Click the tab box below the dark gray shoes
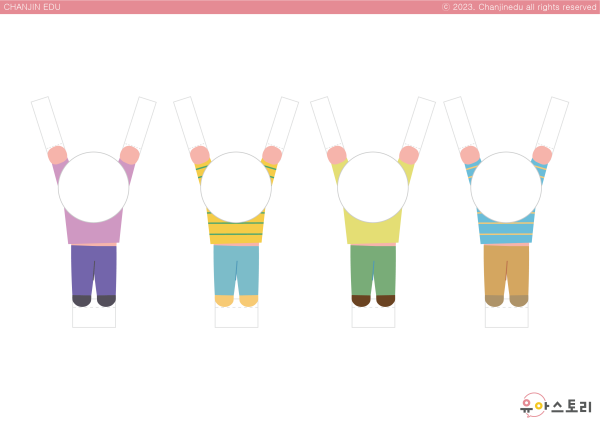This screenshot has width=600, height=424. [94, 317]
